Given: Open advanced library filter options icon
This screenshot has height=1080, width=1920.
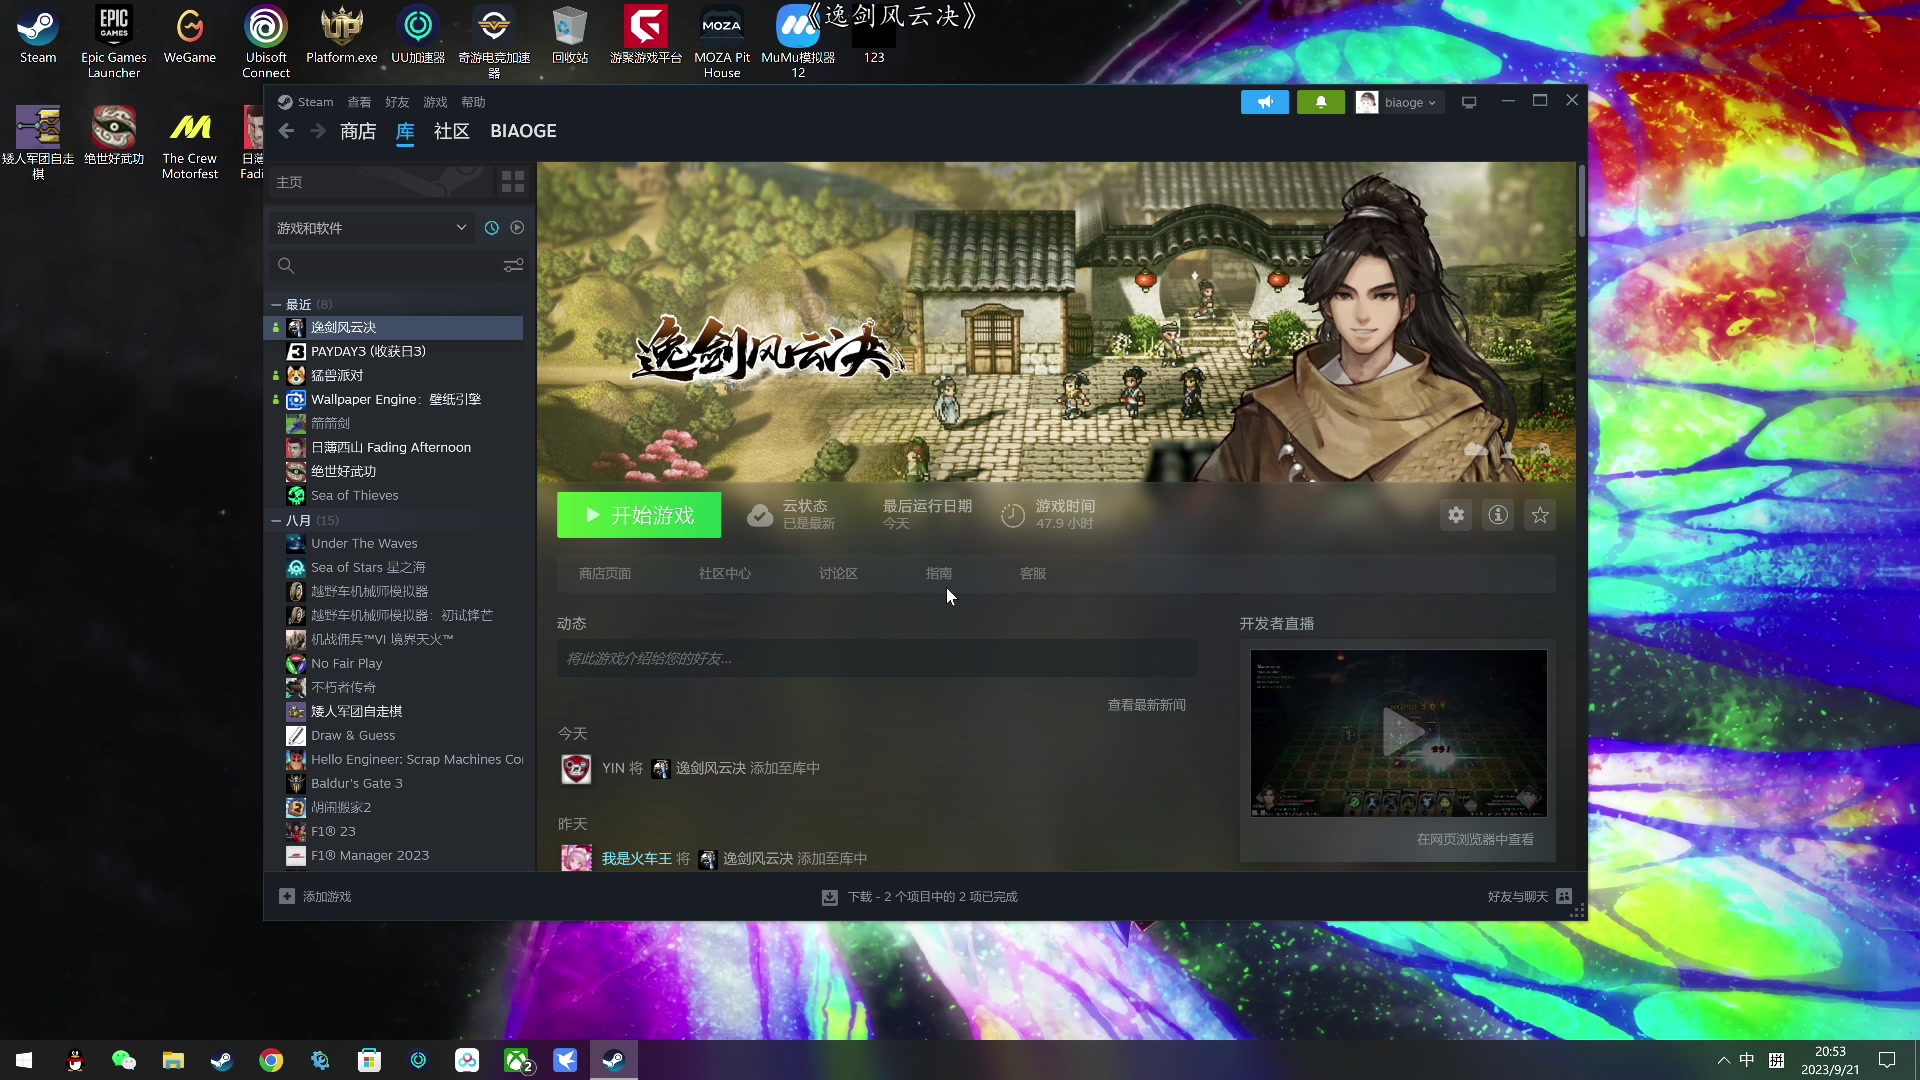Looking at the screenshot, I should 513,266.
